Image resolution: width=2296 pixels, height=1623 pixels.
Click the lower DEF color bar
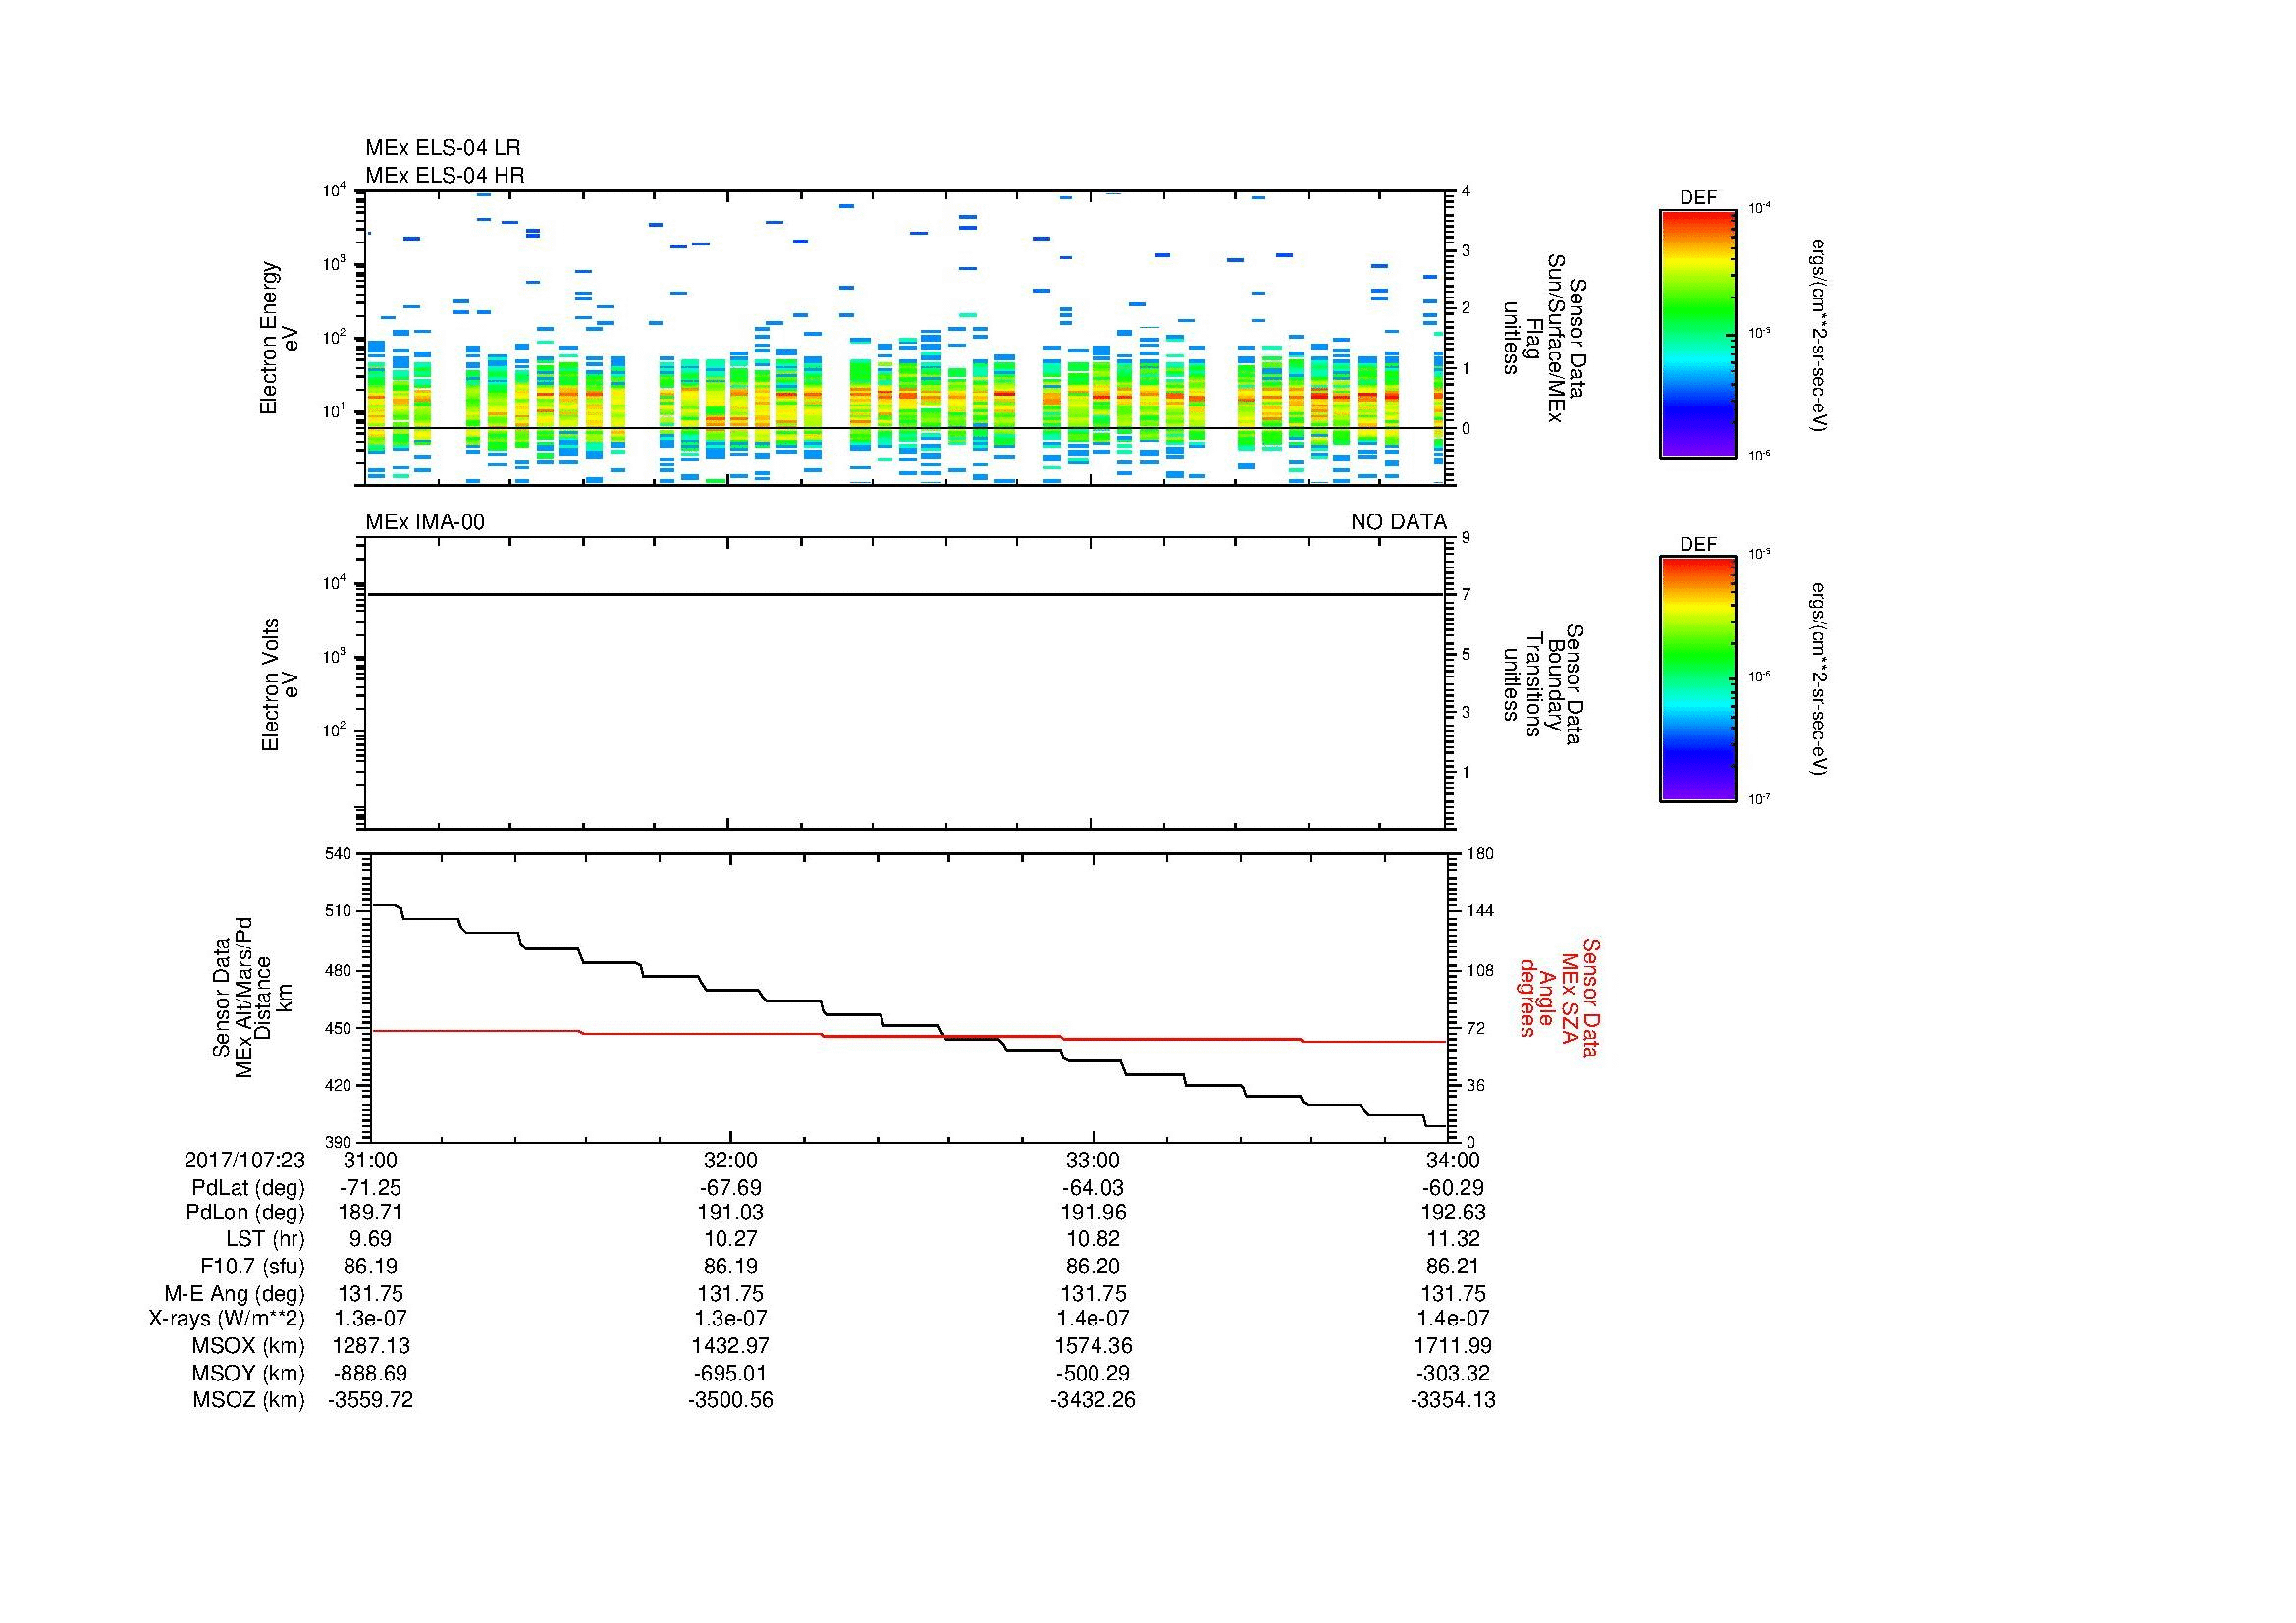[1697, 679]
